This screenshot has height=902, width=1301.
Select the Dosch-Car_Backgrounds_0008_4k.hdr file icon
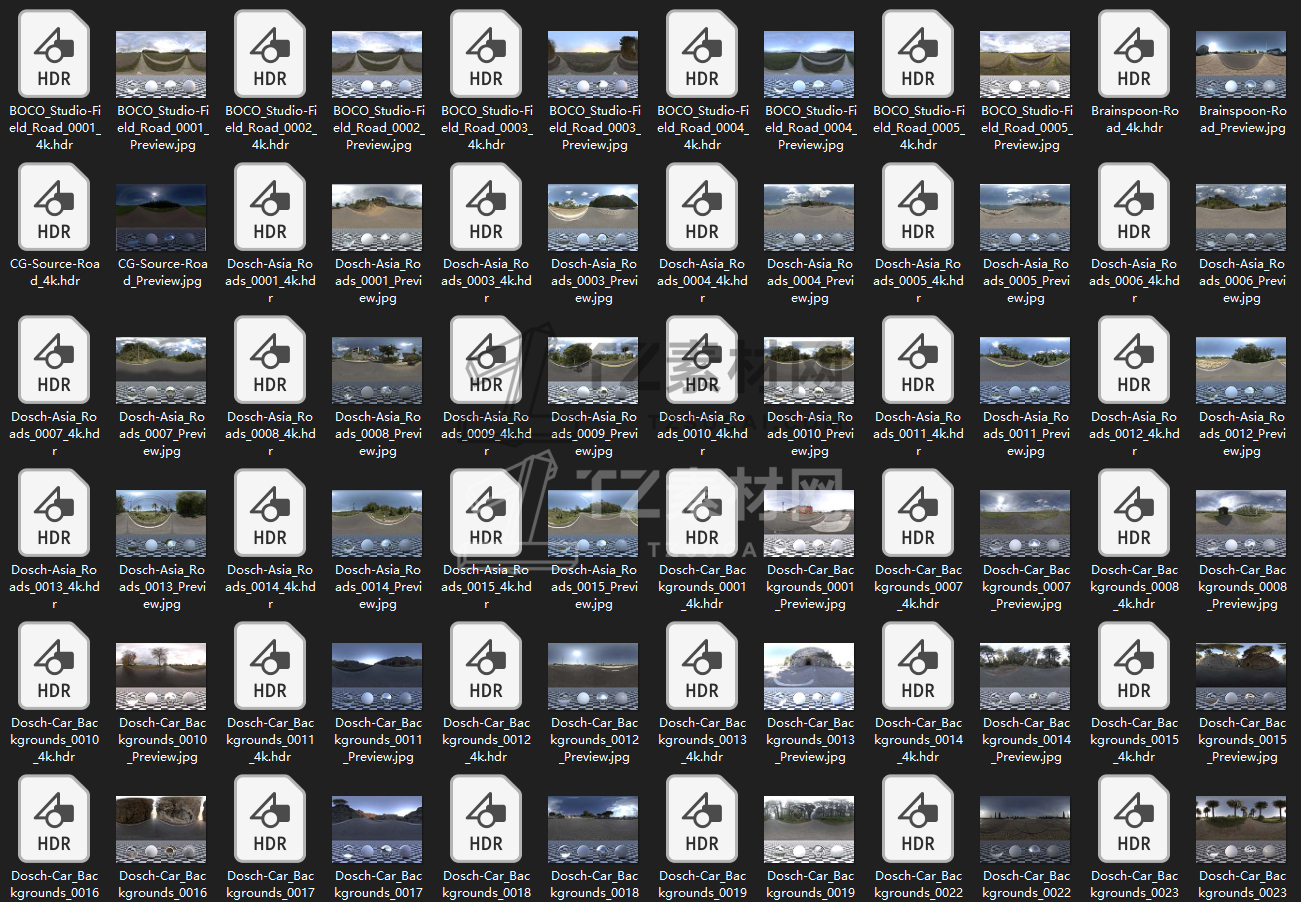1134,514
